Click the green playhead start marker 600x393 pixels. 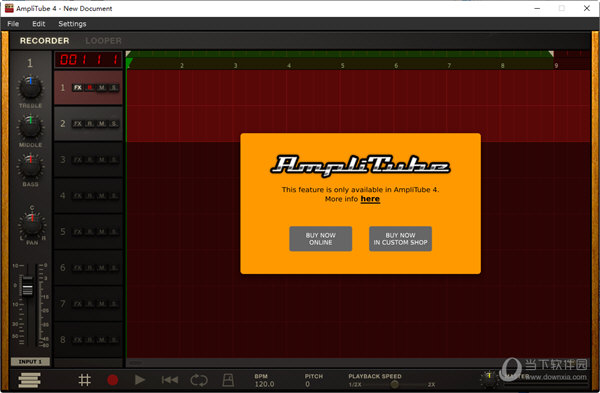pyautogui.click(x=129, y=63)
